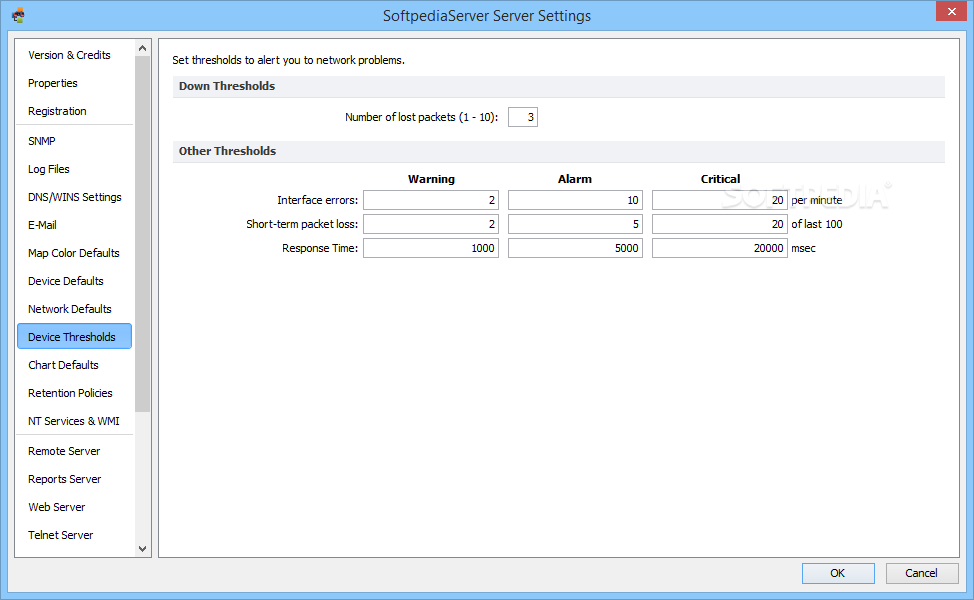Open the Version & Credits page
The width and height of the screenshot is (974, 600).
point(69,55)
